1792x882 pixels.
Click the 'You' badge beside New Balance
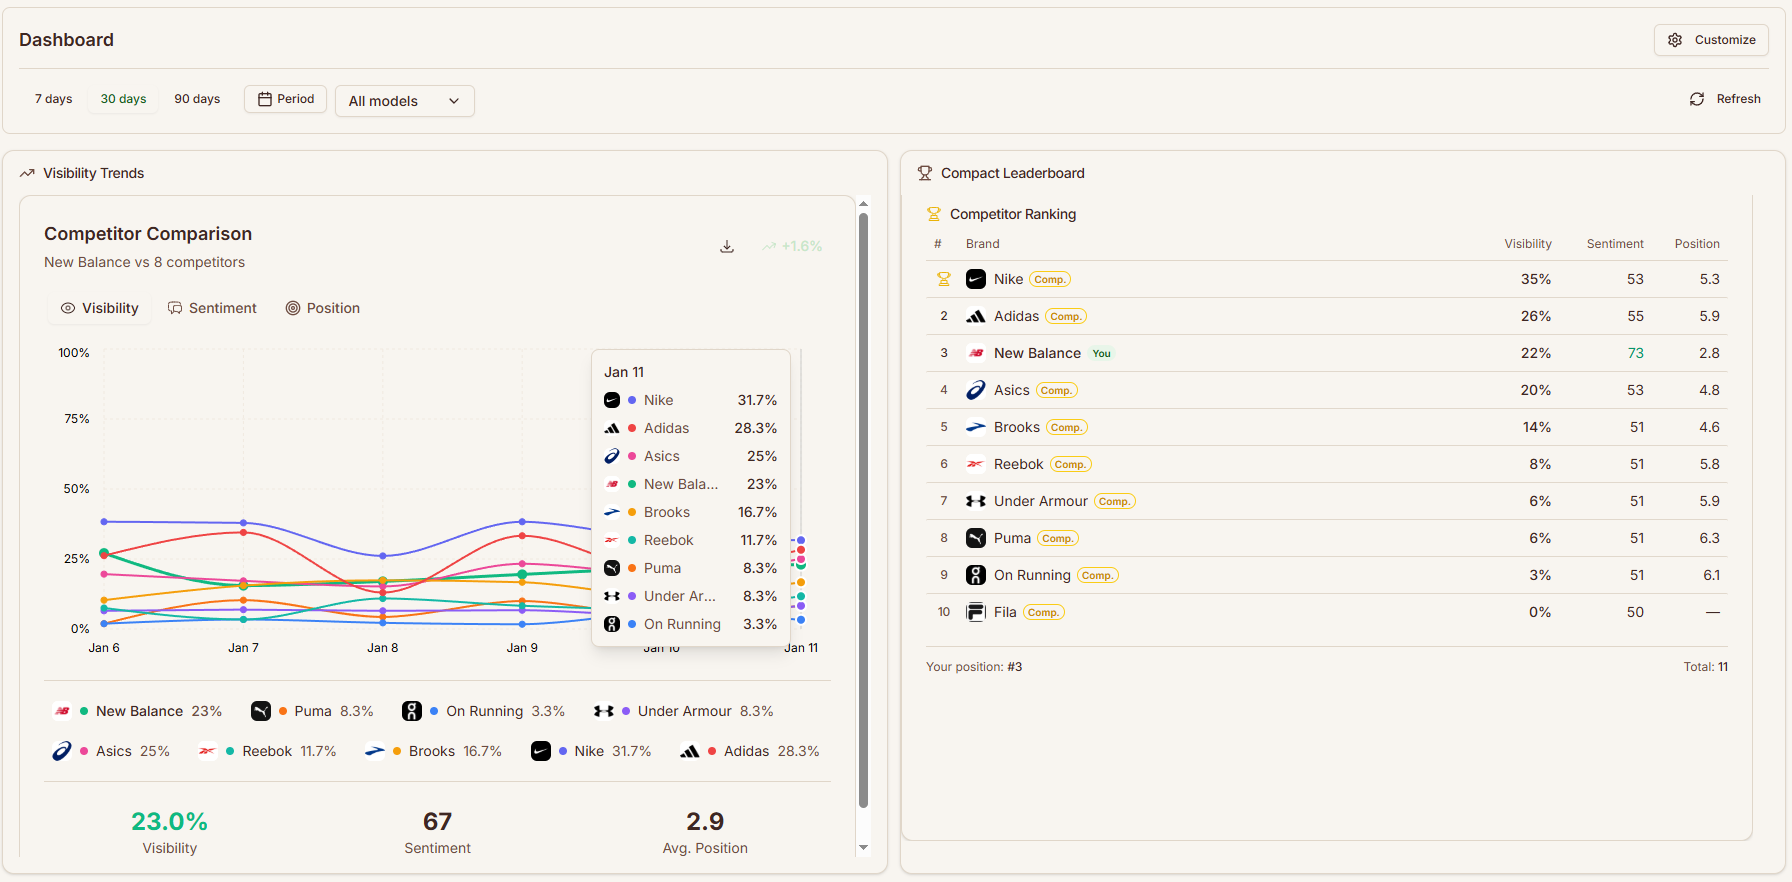[1101, 353]
